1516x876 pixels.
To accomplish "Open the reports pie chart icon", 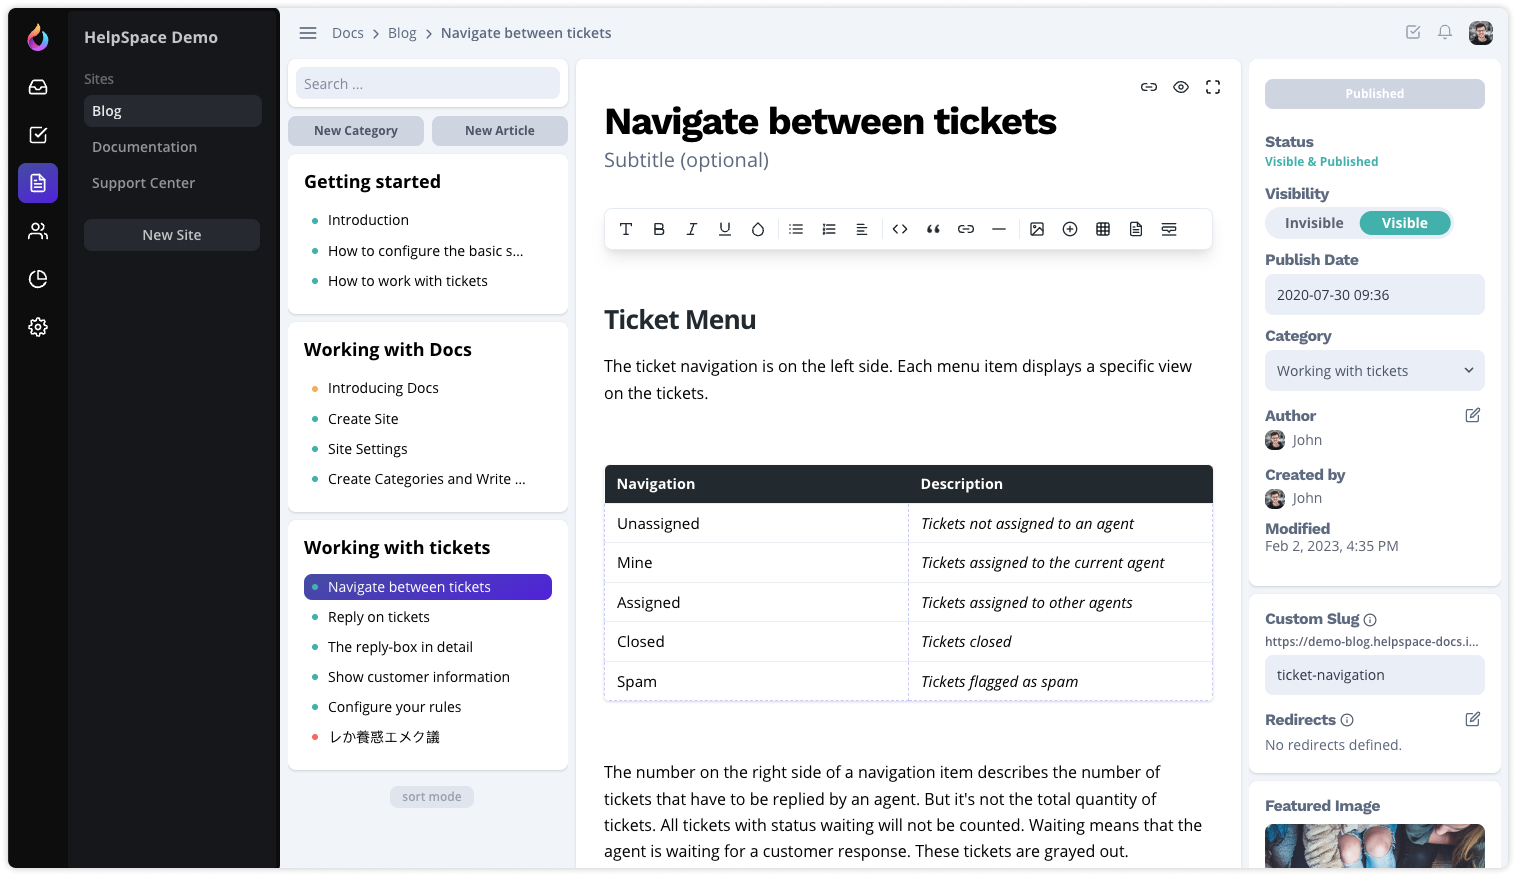I will [x=38, y=279].
